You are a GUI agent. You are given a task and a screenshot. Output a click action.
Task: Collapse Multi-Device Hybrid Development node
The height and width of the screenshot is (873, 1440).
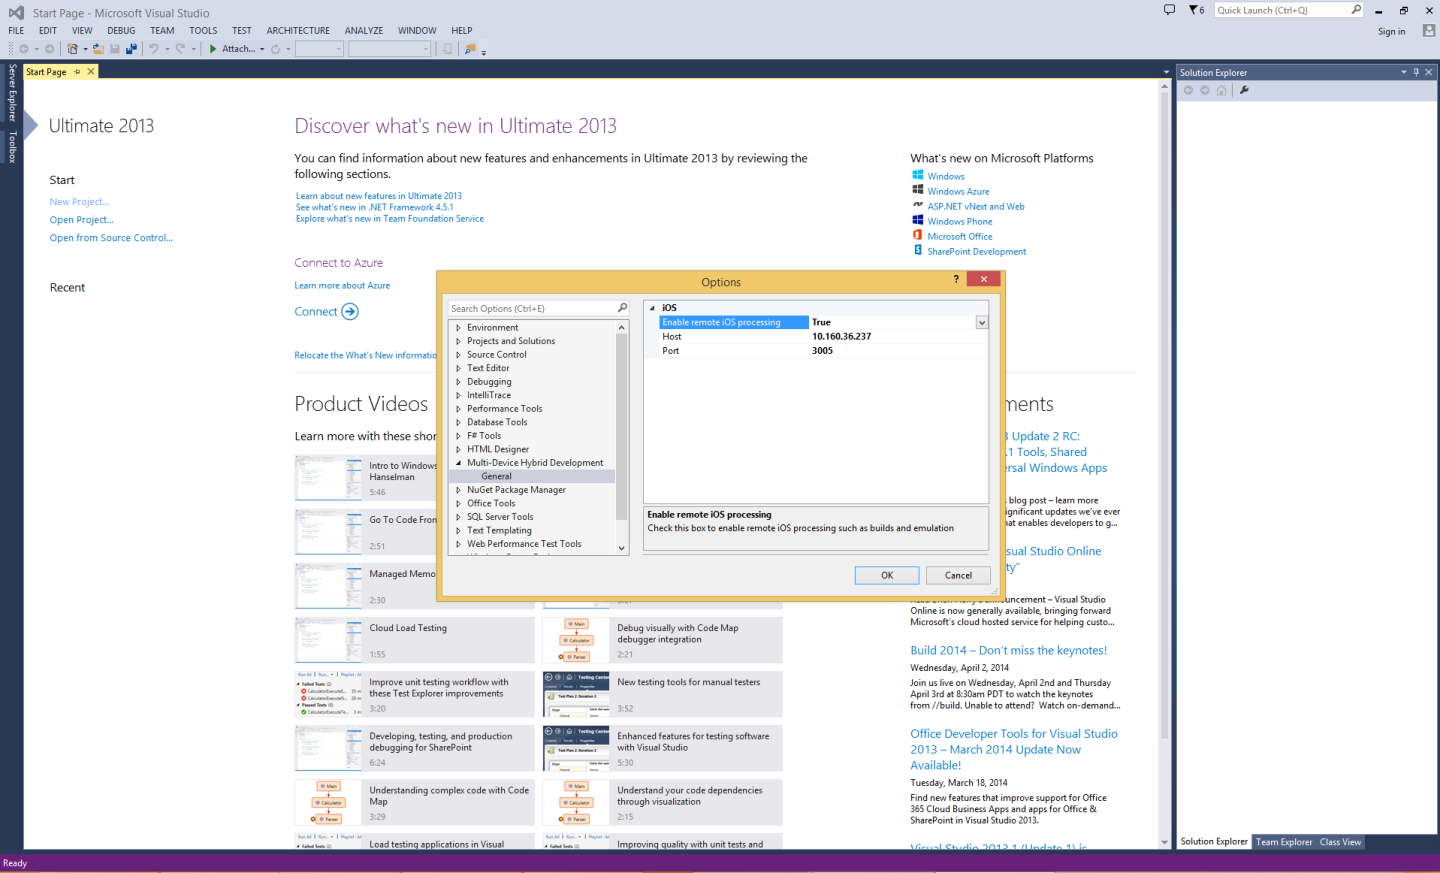pos(458,463)
